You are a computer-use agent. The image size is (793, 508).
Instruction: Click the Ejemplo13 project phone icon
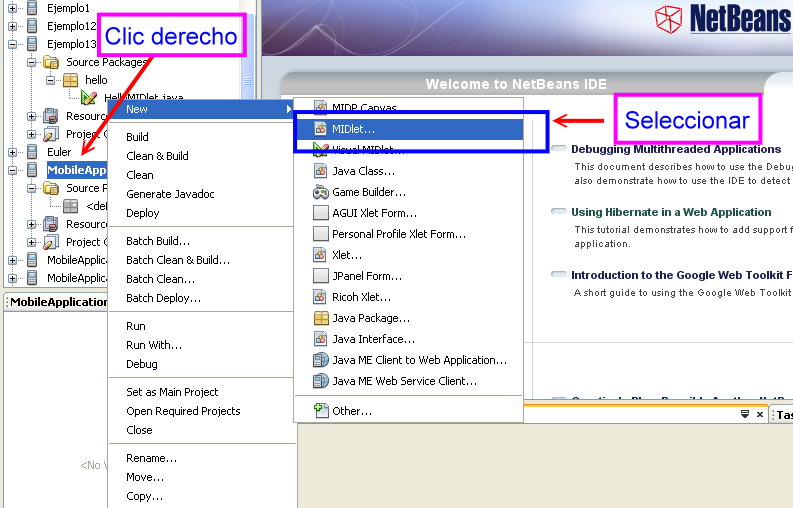tap(32, 44)
